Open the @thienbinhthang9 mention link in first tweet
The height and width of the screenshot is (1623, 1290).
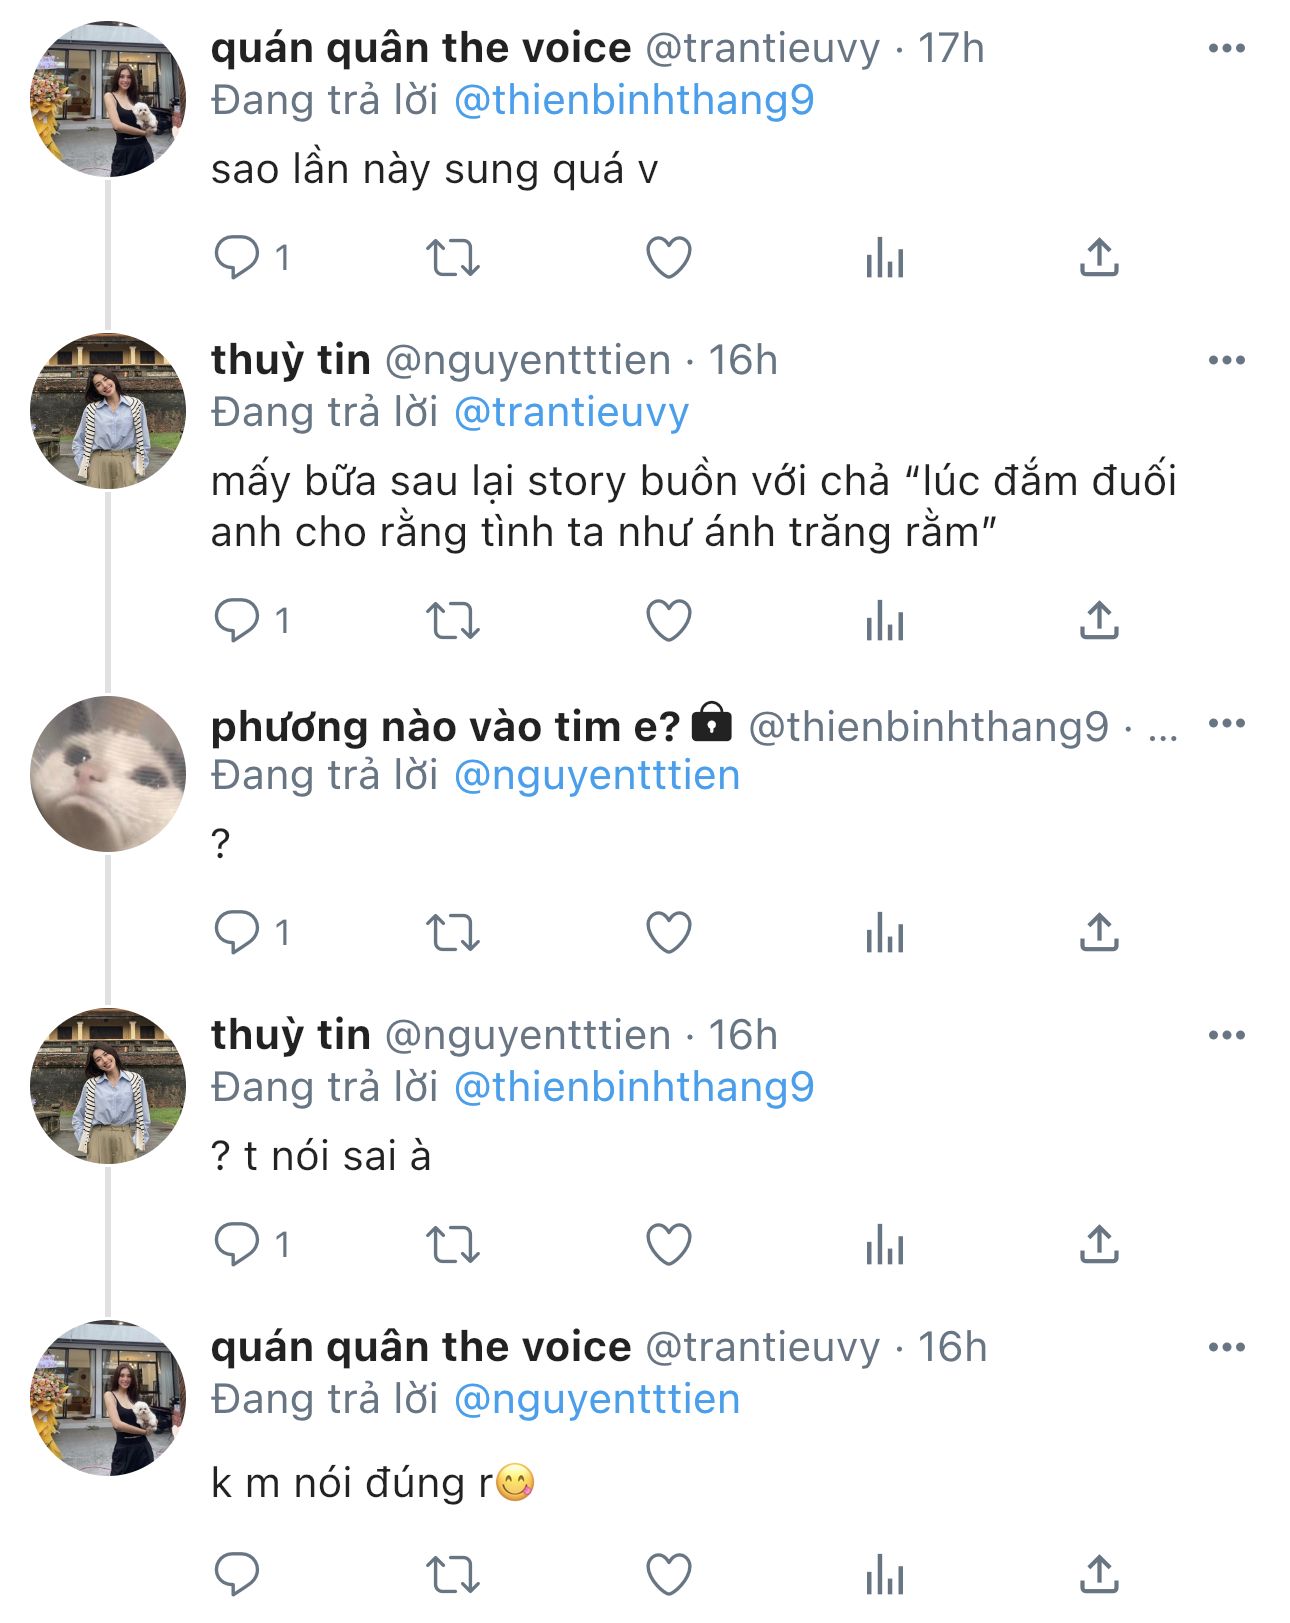[x=634, y=100]
